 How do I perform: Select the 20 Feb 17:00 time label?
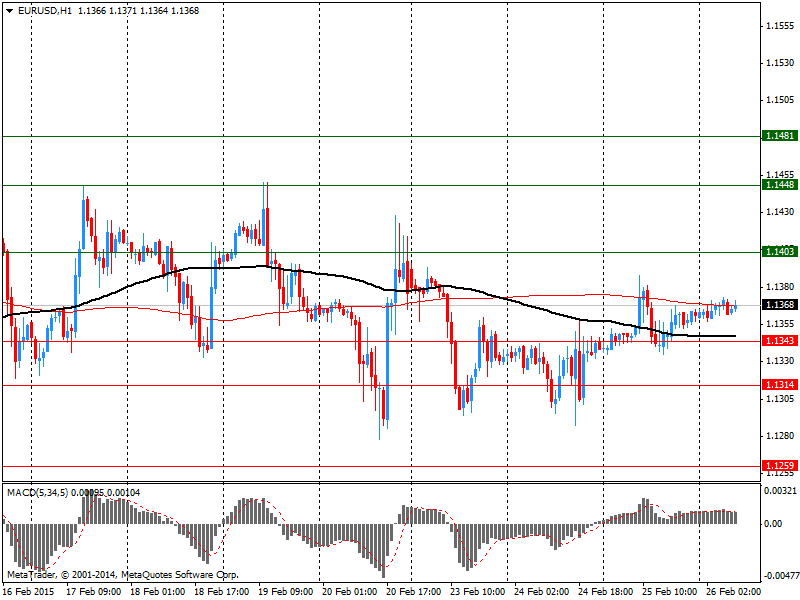coord(413,592)
